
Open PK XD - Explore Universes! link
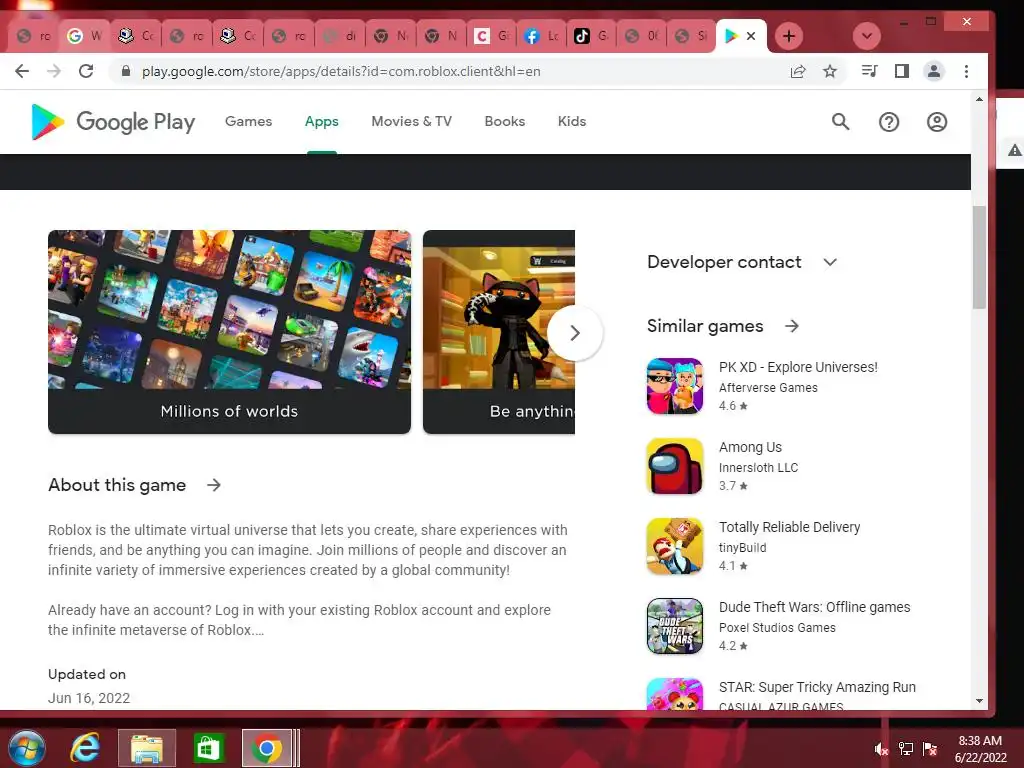point(798,367)
